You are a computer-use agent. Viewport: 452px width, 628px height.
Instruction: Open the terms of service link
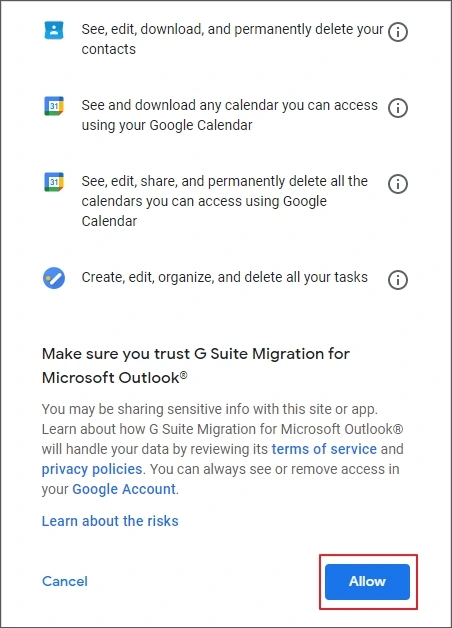pyautogui.click(x=324, y=449)
